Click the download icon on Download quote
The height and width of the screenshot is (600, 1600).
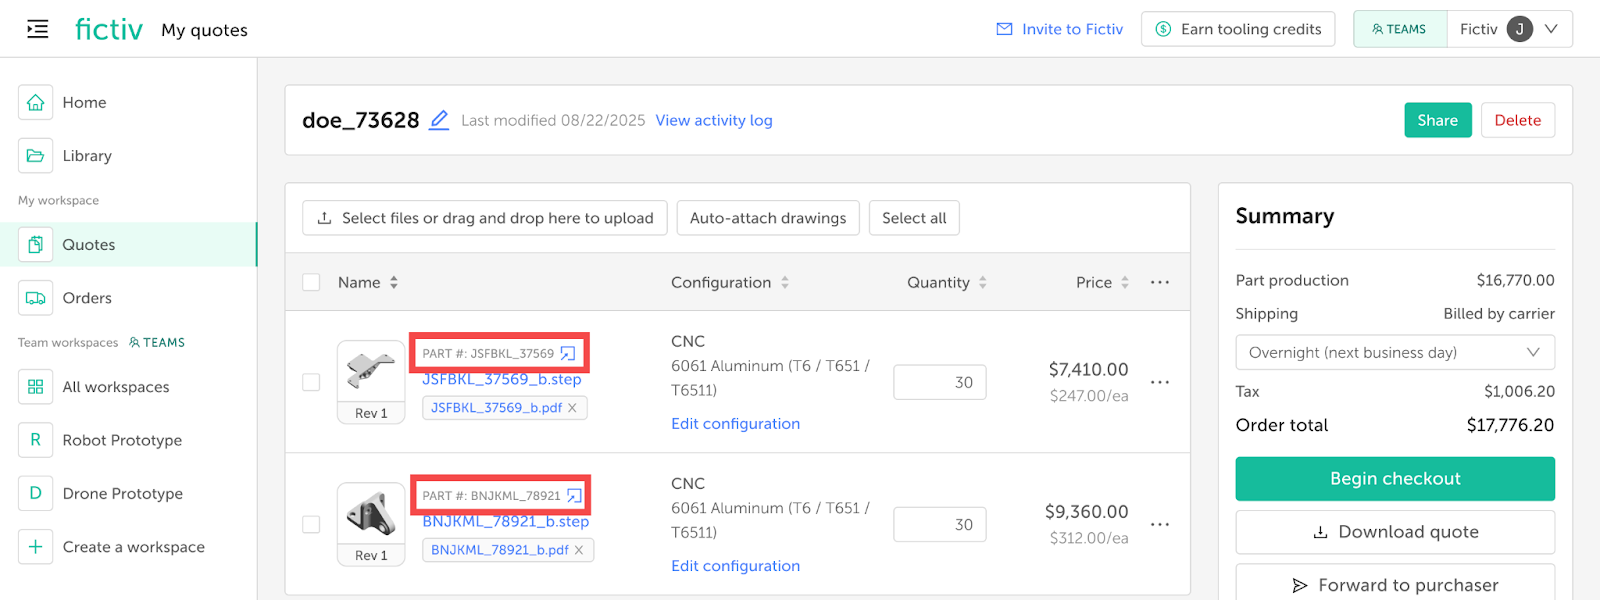pos(1320,532)
